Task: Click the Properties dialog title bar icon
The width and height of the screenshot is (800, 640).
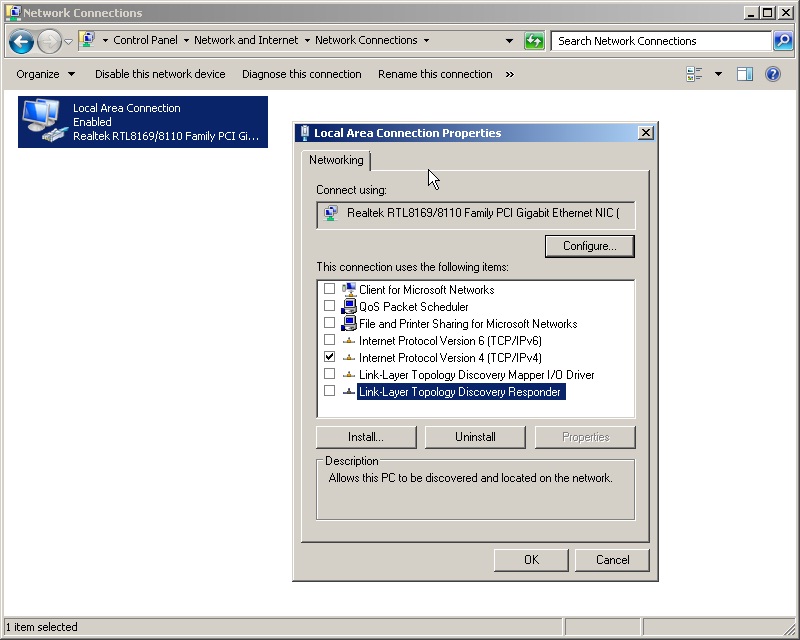Action: tap(305, 133)
